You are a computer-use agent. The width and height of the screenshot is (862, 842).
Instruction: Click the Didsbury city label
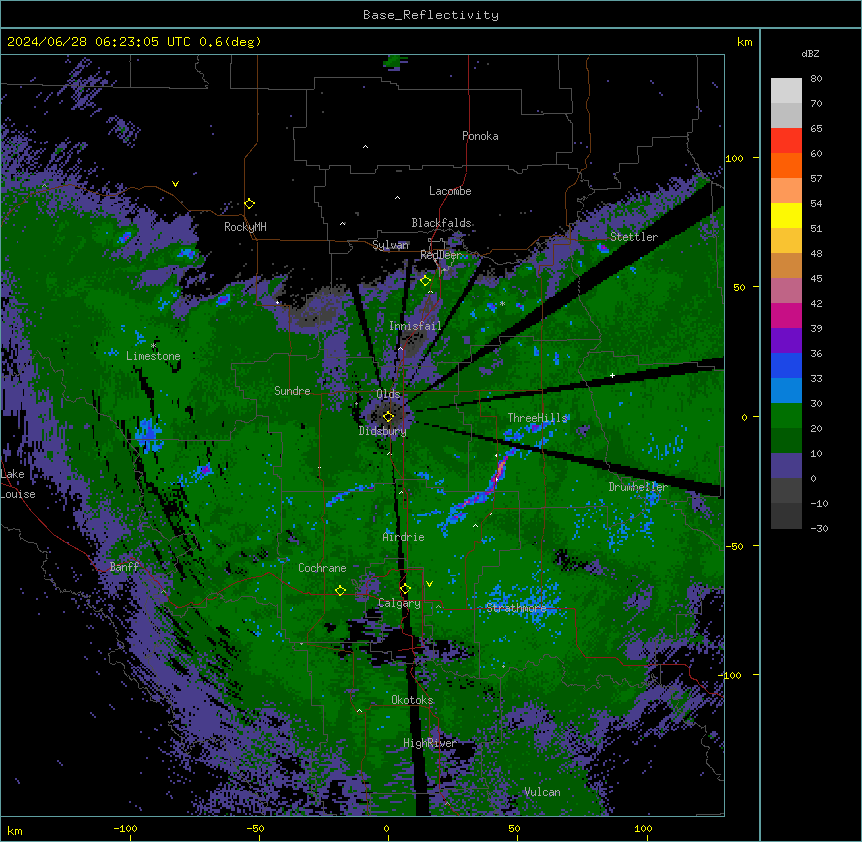click(x=383, y=431)
